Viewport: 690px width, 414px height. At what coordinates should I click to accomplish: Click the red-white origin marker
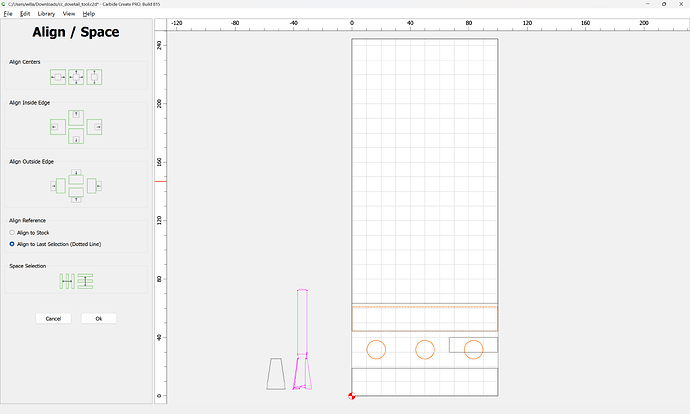click(352, 396)
